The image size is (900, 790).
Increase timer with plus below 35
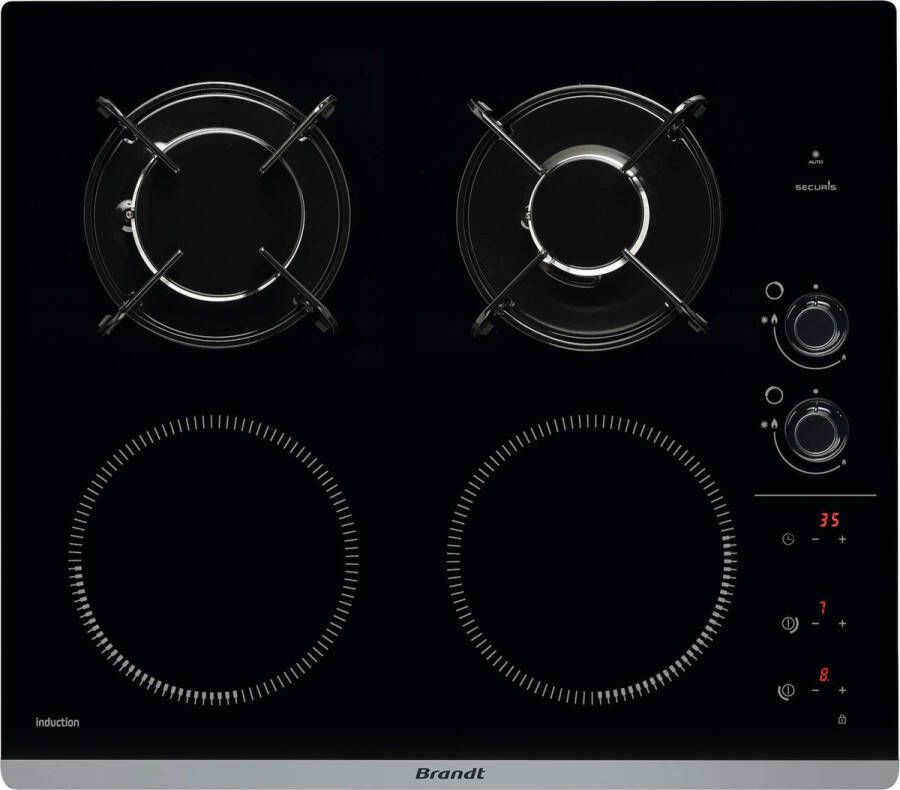tap(842, 540)
